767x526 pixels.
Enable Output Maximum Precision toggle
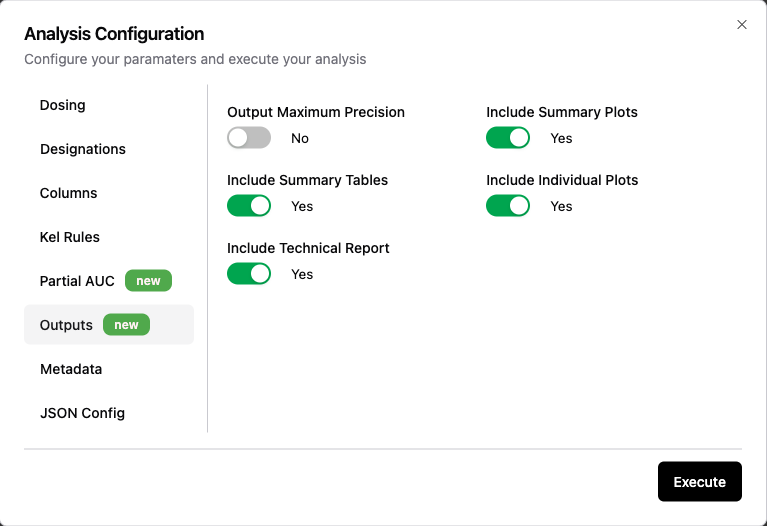[x=248, y=138]
